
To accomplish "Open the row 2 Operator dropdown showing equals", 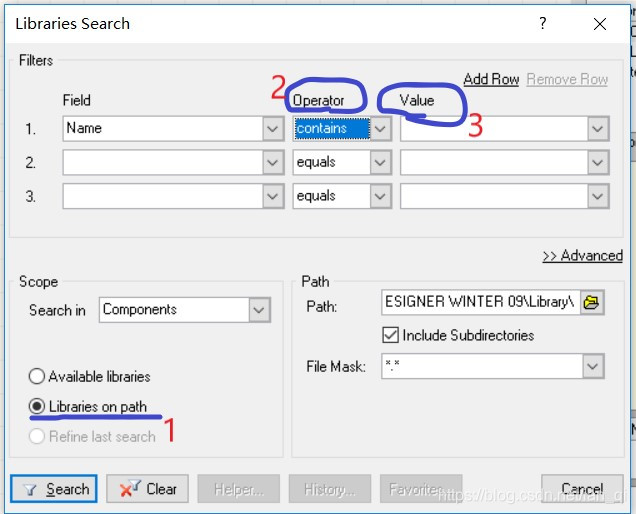I will click(x=379, y=163).
